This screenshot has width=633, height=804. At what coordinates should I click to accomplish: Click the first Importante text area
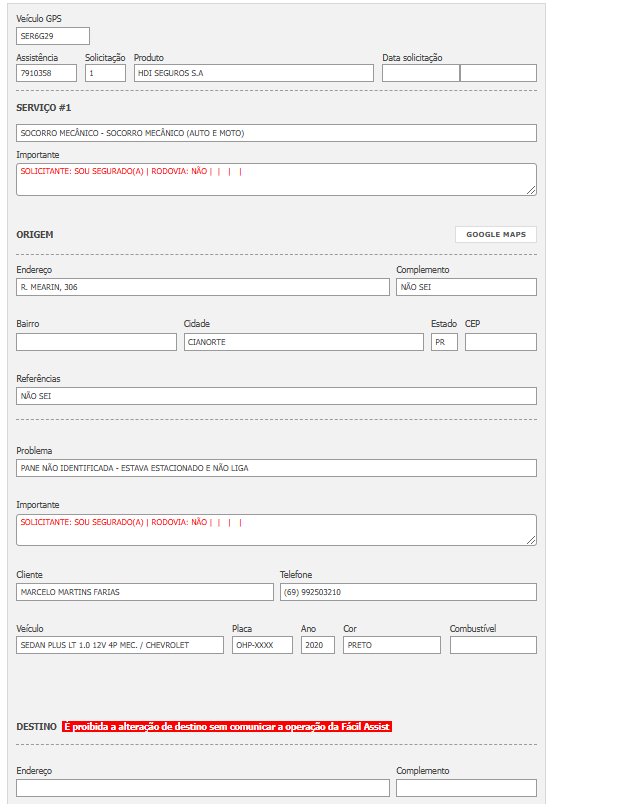(x=276, y=179)
